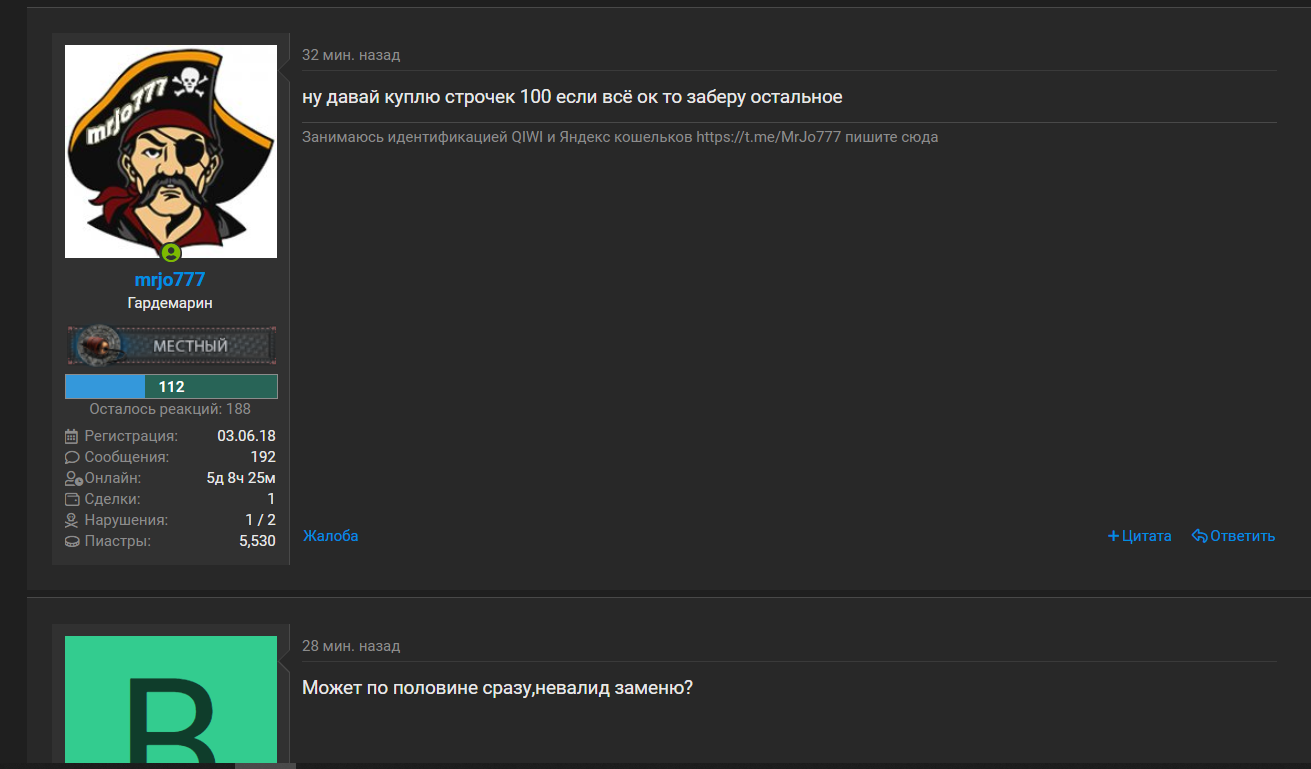
Task: Click the calendar icon beside Регистрация
Action: click(x=71, y=436)
